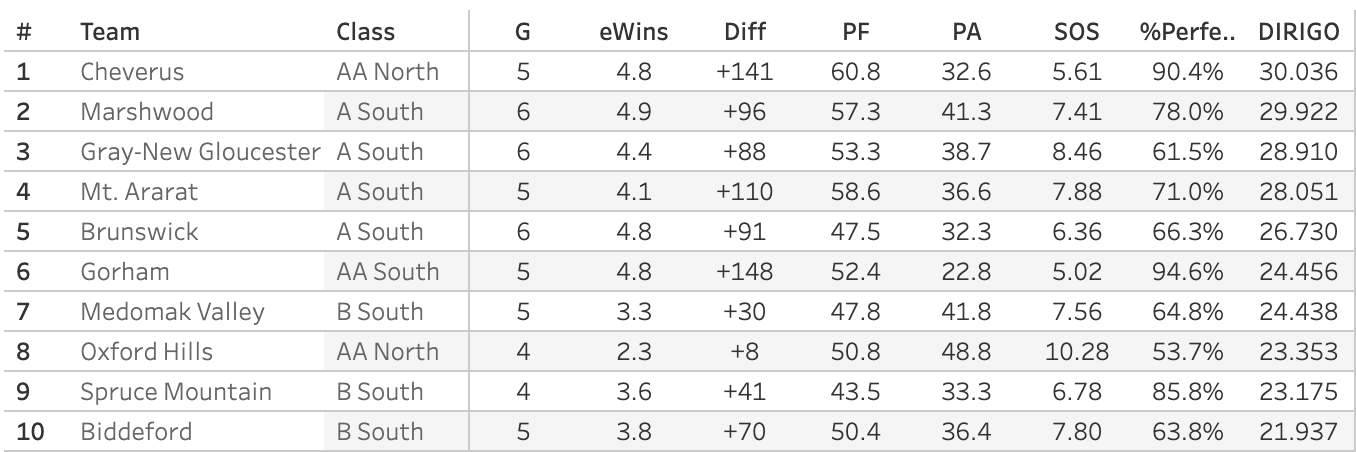Select the Cheverus team row
The width and height of the screenshot is (1356, 452).
point(678,72)
